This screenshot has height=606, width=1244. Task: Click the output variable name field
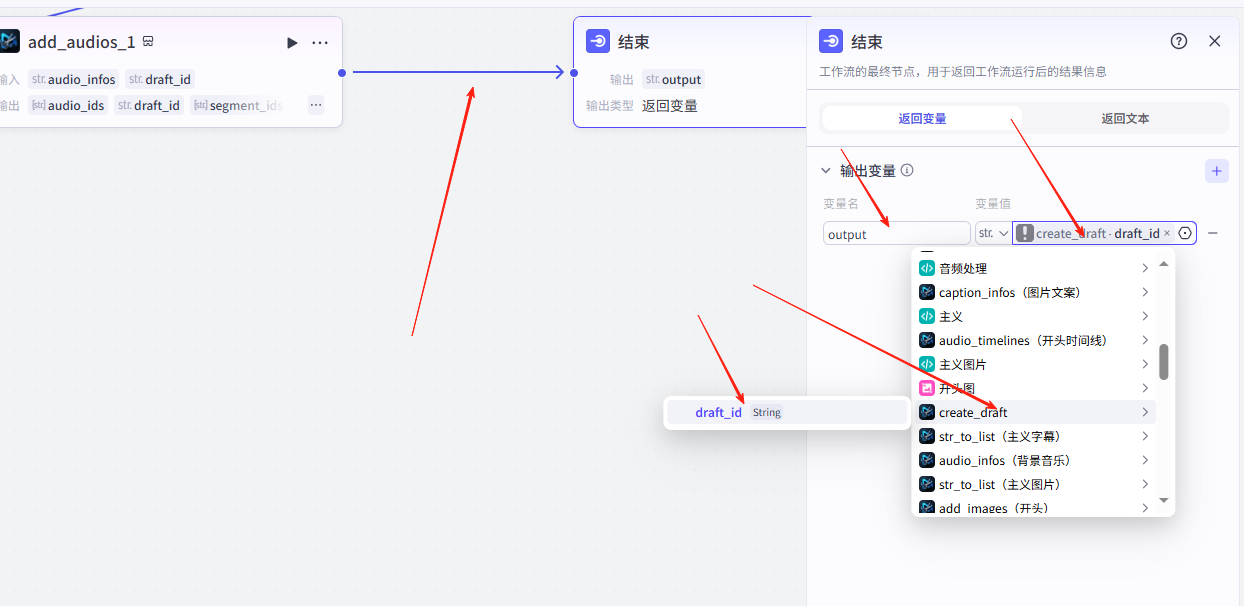coord(896,234)
